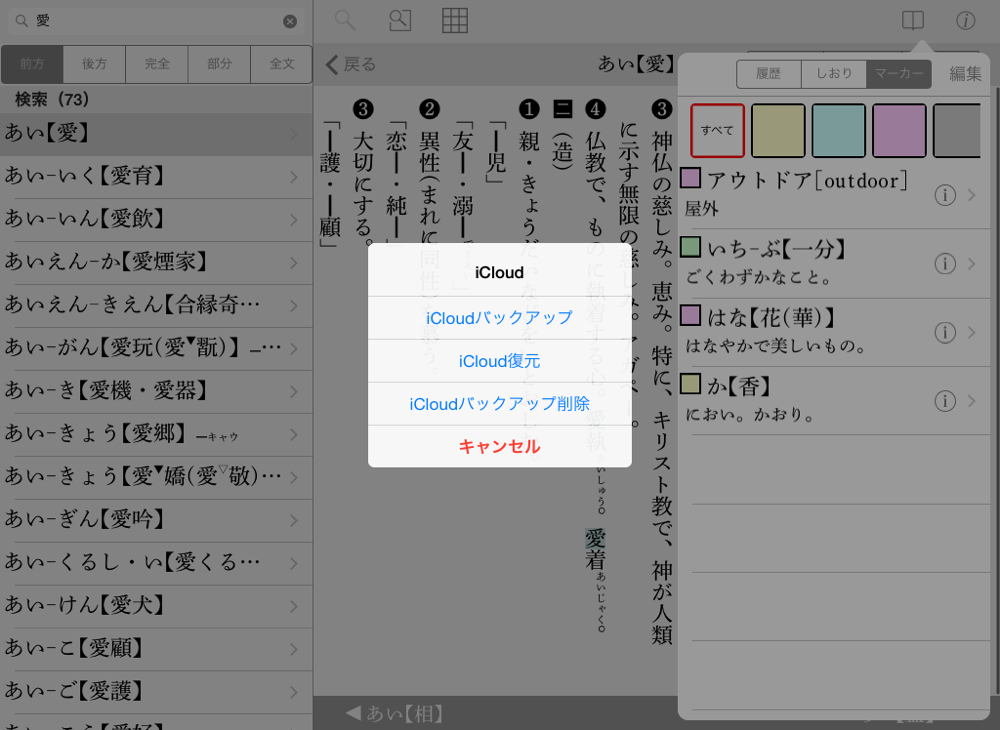The height and width of the screenshot is (730, 1000).
Task: Filter by the purple marker swatch
Action: 899,131
